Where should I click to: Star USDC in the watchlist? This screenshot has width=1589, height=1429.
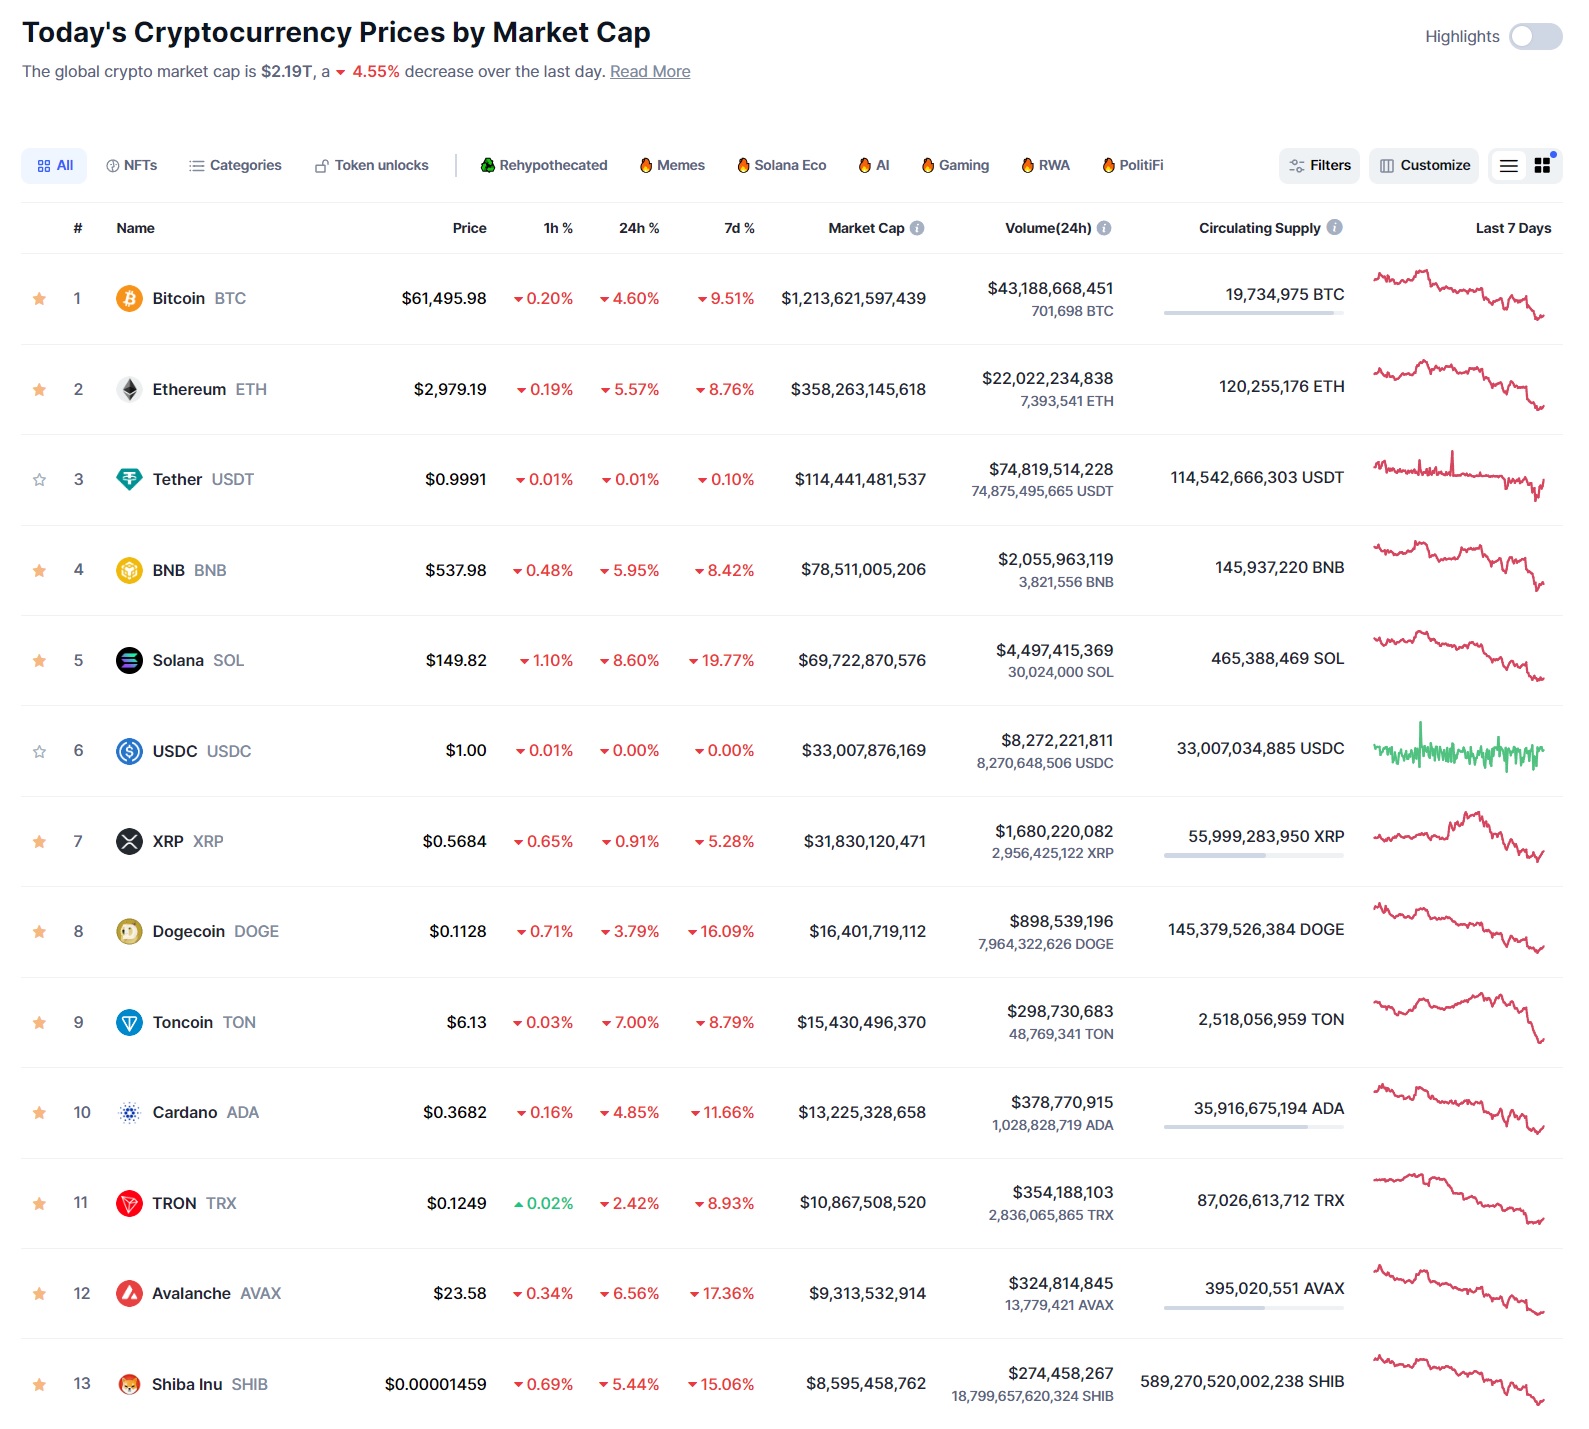click(39, 751)
